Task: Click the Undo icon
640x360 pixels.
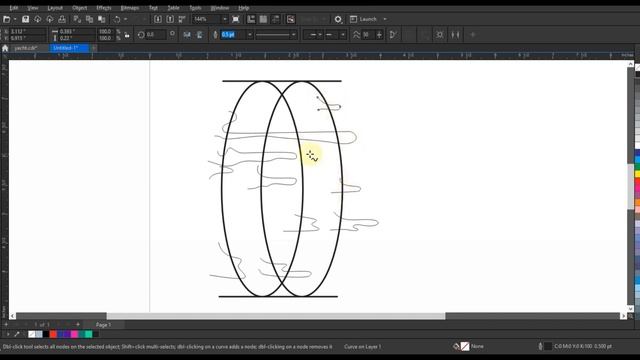Action: 117,19
